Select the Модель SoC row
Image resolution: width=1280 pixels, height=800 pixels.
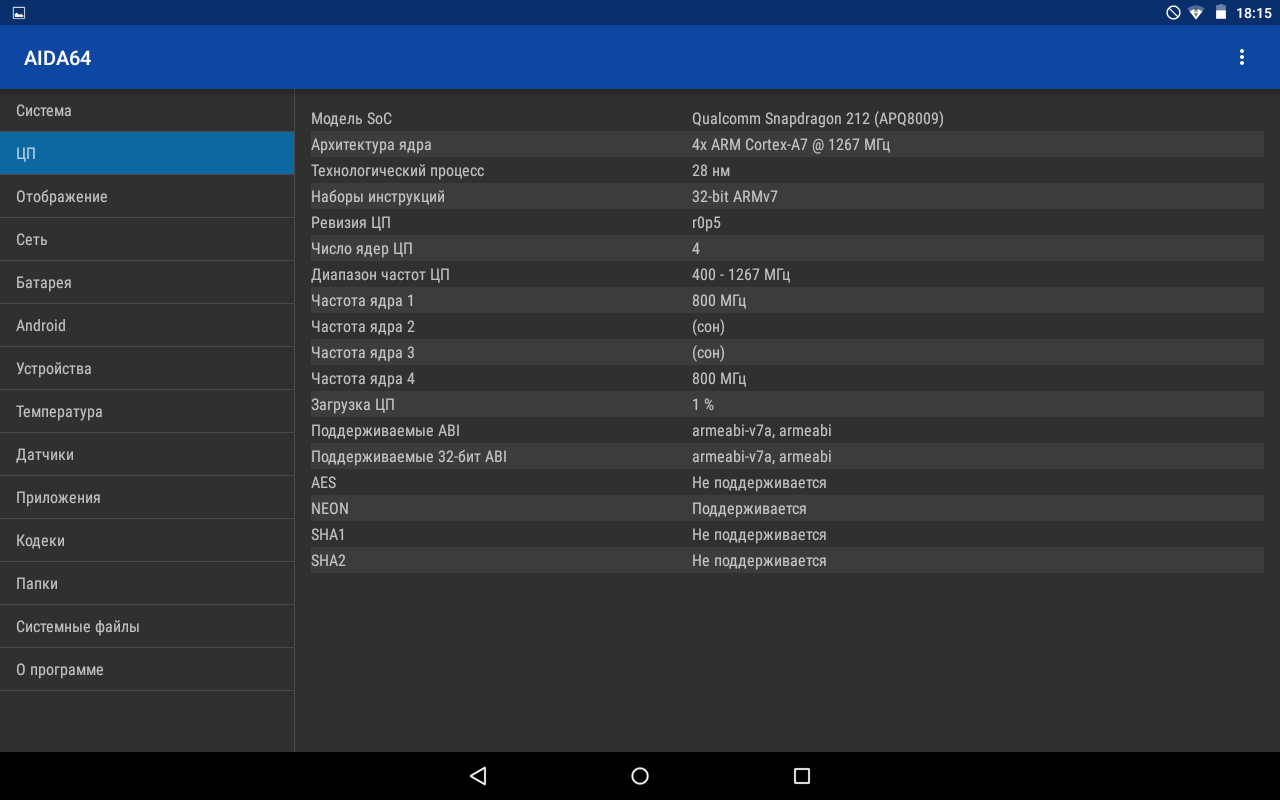pos(787,119)
